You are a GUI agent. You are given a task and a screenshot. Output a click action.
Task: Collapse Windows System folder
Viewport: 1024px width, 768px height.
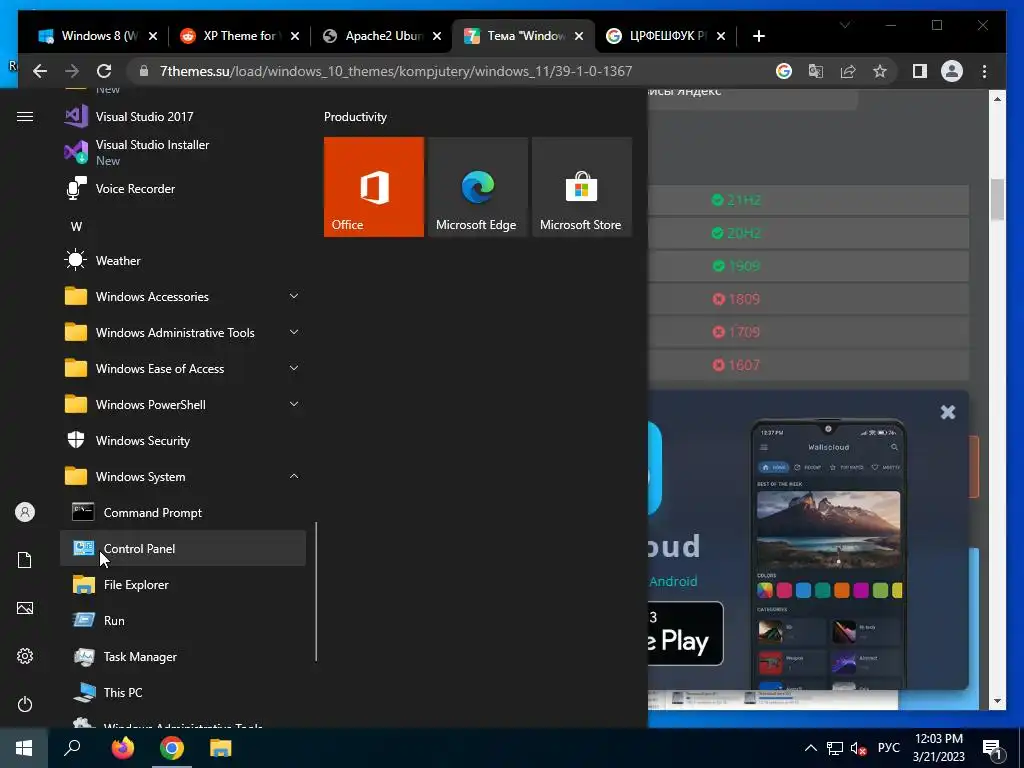point(183,477)
